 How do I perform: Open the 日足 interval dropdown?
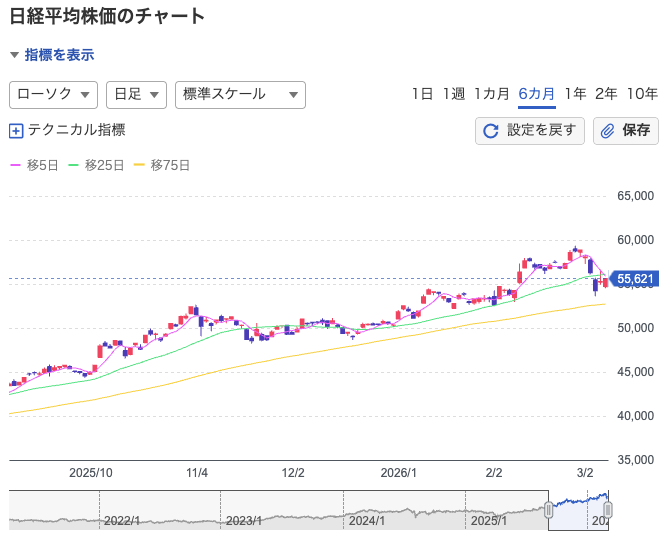pos(136,94)
